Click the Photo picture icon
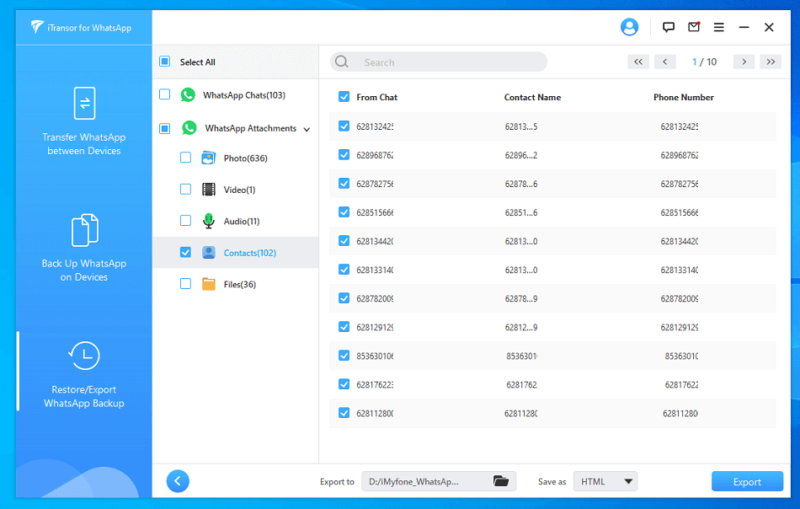Screen dimensions: 800x509 tap(208, 158)
